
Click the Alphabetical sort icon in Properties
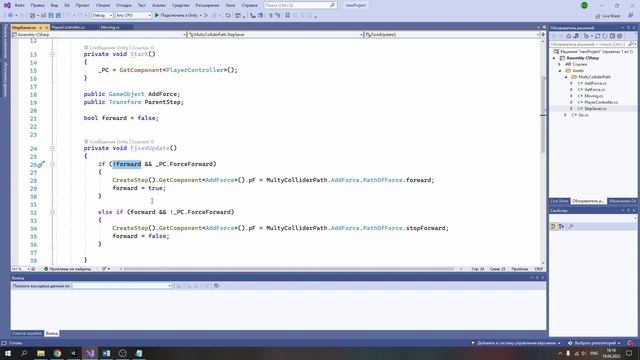coord(562,227)
